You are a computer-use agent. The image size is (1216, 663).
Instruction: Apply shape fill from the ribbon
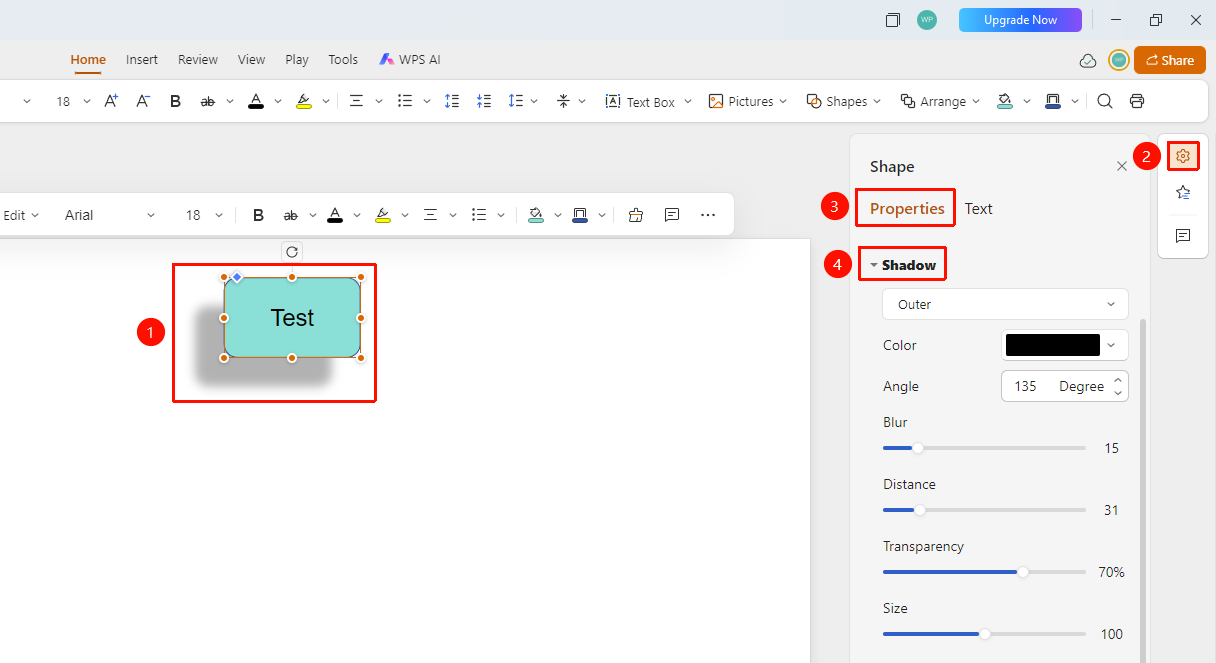1005,101
